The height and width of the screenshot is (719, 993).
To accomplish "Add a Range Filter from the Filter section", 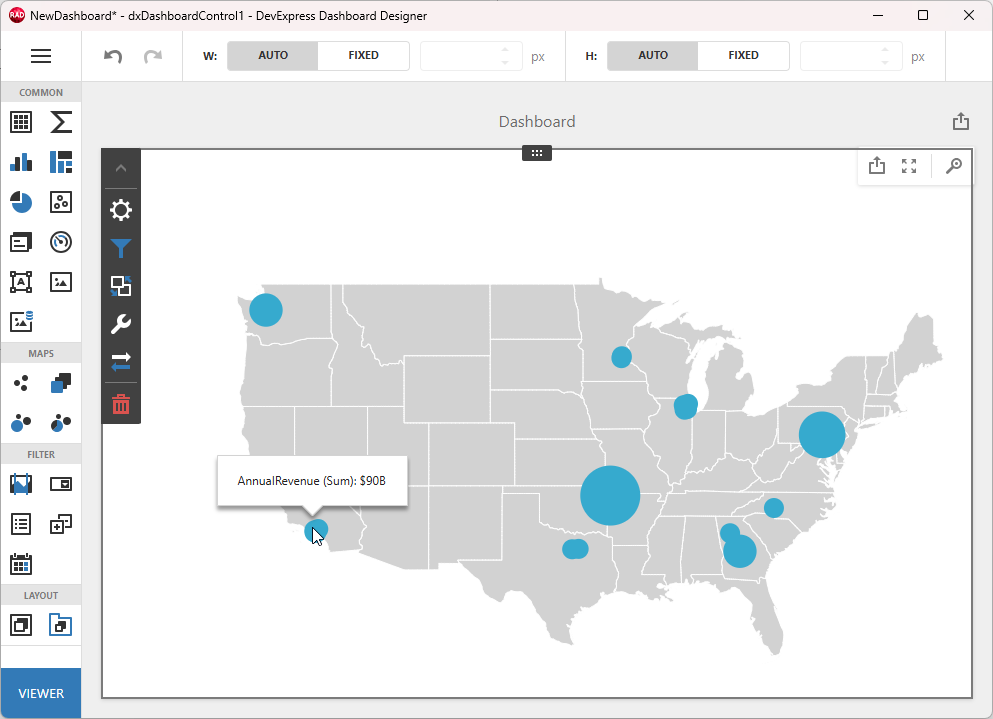I will pos(20,483).
